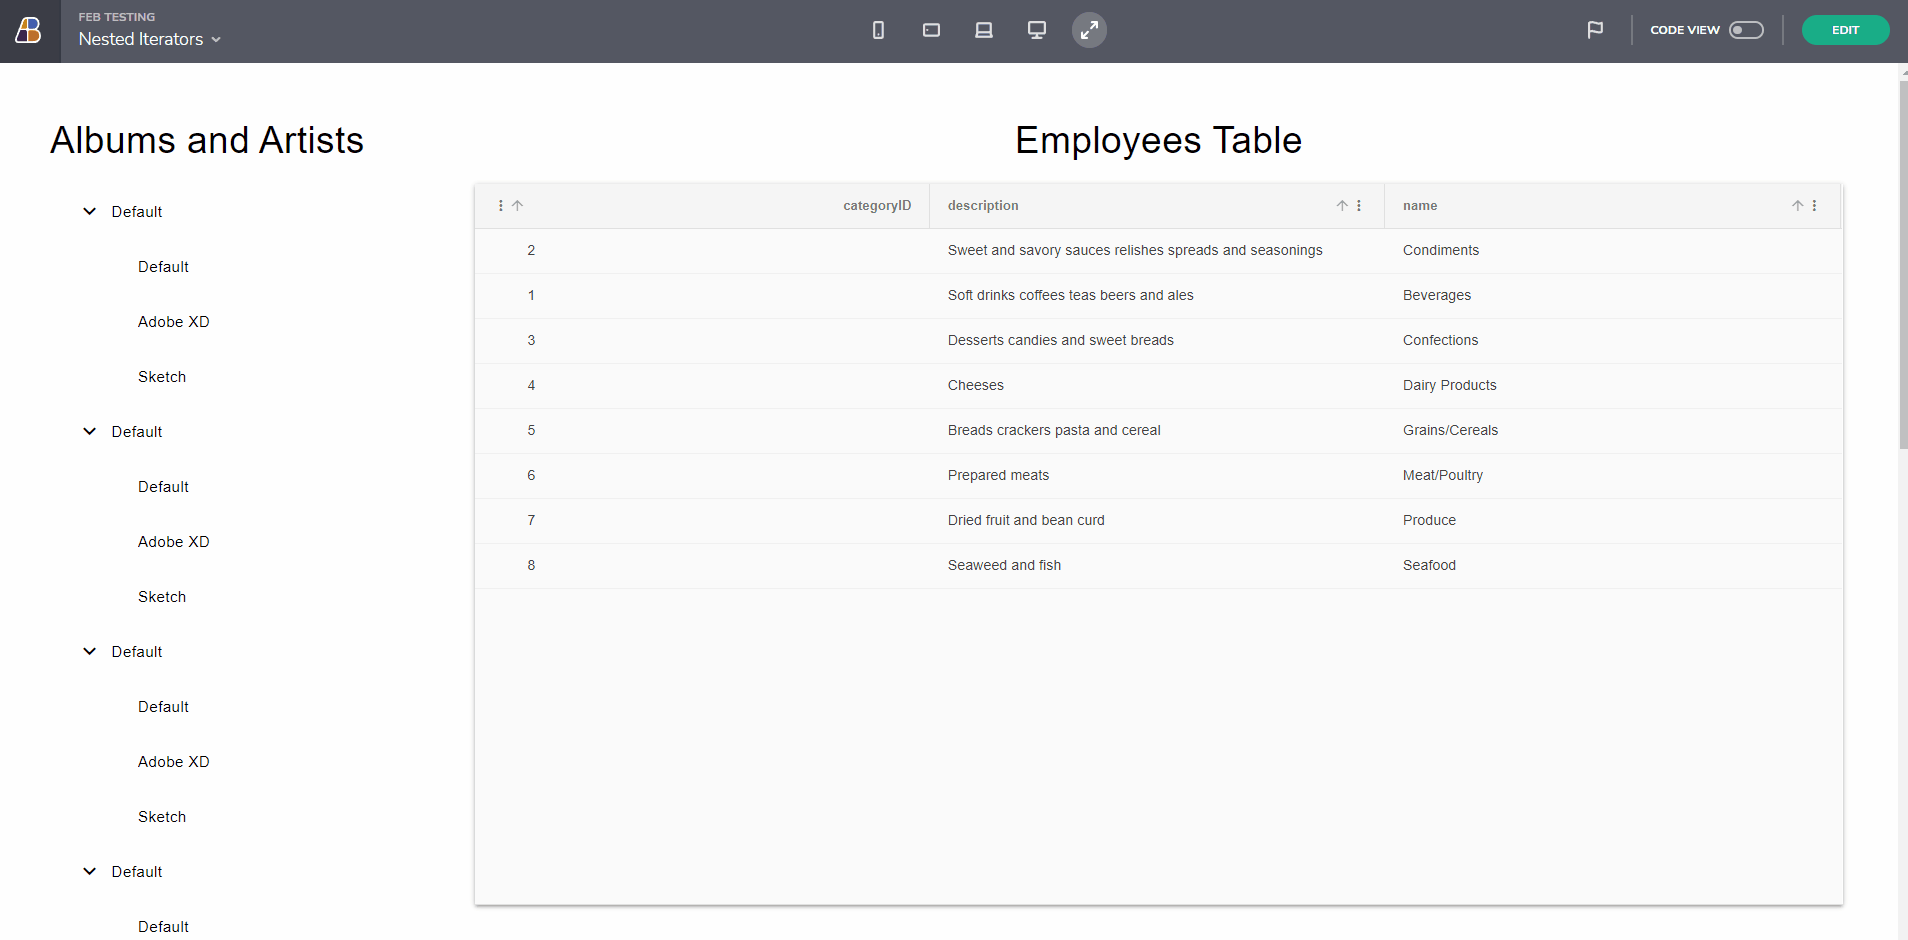Click the description column header

click(983, 206)
